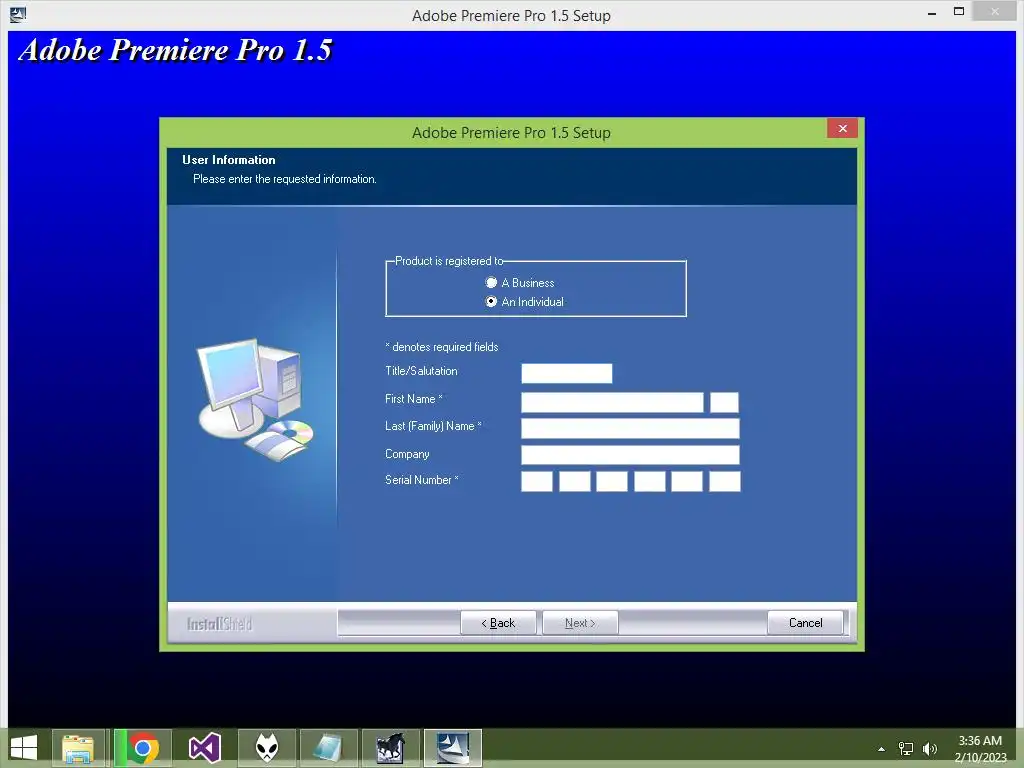
Task: Open Visual Studio from the taskbar
Action: (x=204, y=748)
